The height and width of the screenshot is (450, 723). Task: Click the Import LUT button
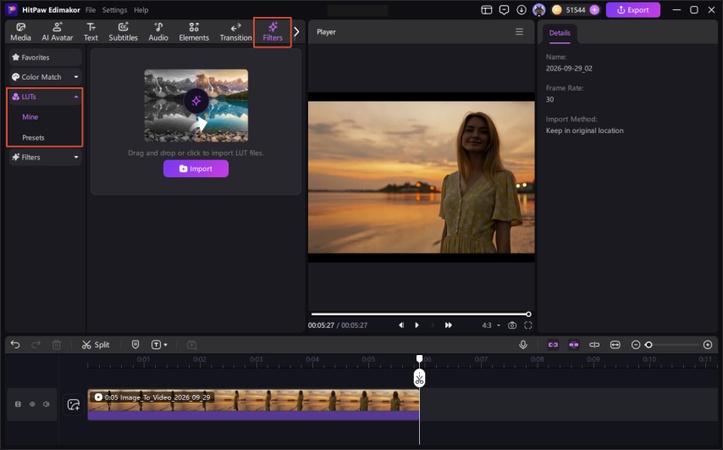(x=196, y=169)
